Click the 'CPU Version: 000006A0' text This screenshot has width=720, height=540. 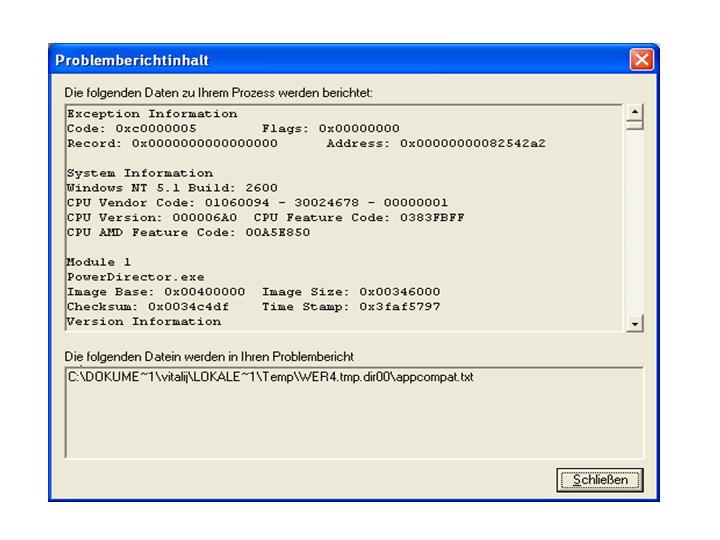(152, 217)
